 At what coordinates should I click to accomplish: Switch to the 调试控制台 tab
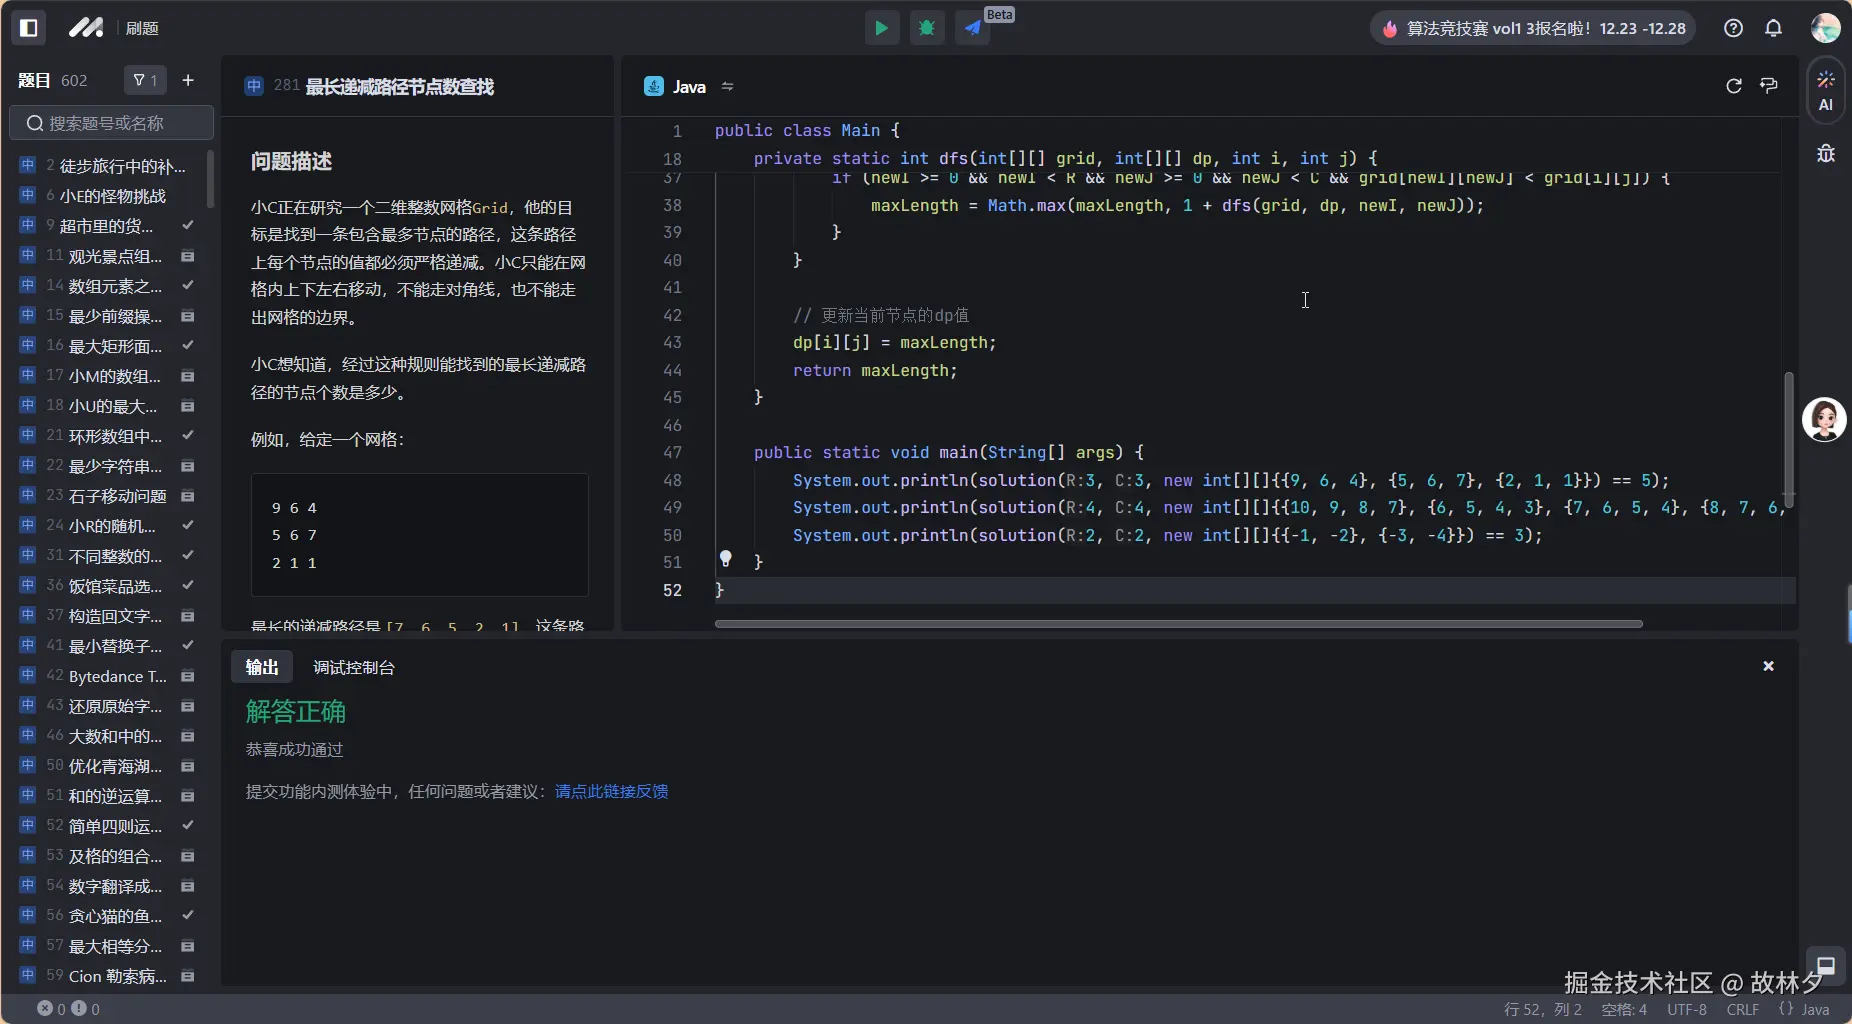pos(354,667)
